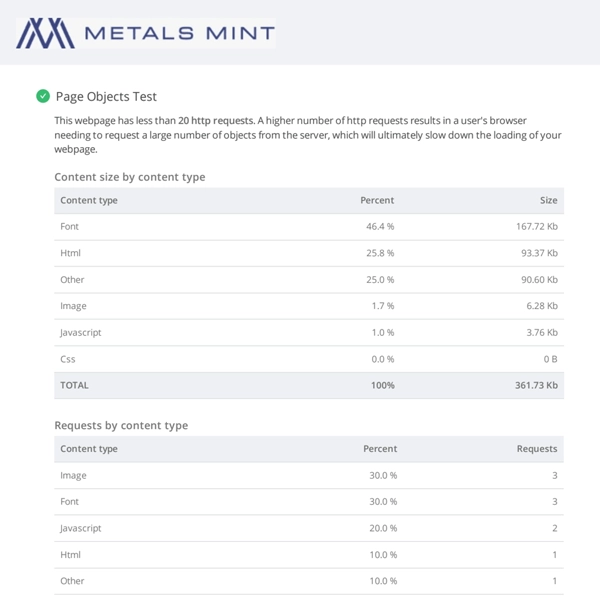
Task: Select the Image row with 3 requests
Action: [x=308, y=475]
